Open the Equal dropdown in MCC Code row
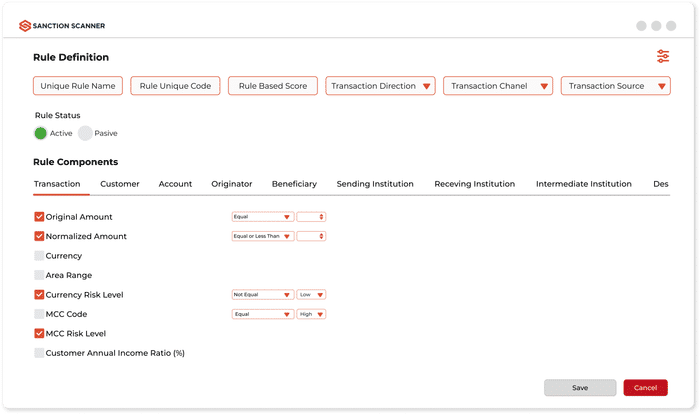Viewport: 700px width, 414px height. point(262,314)
